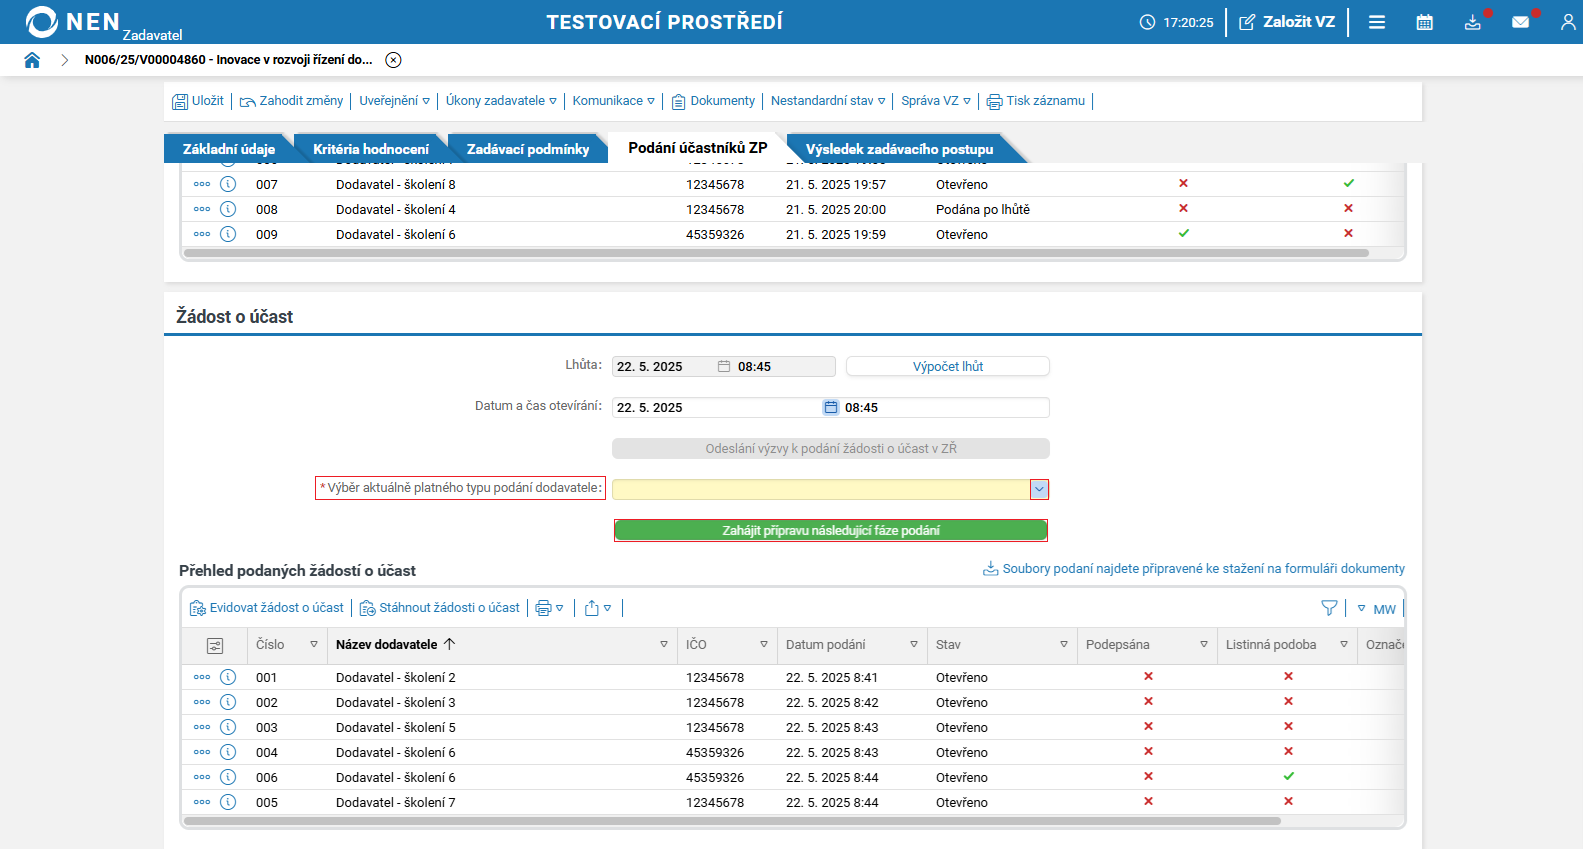This screenshot has height=849, width=1583.
Task: Click the yellow typ podání combo field
Action: tap(821, 490)
